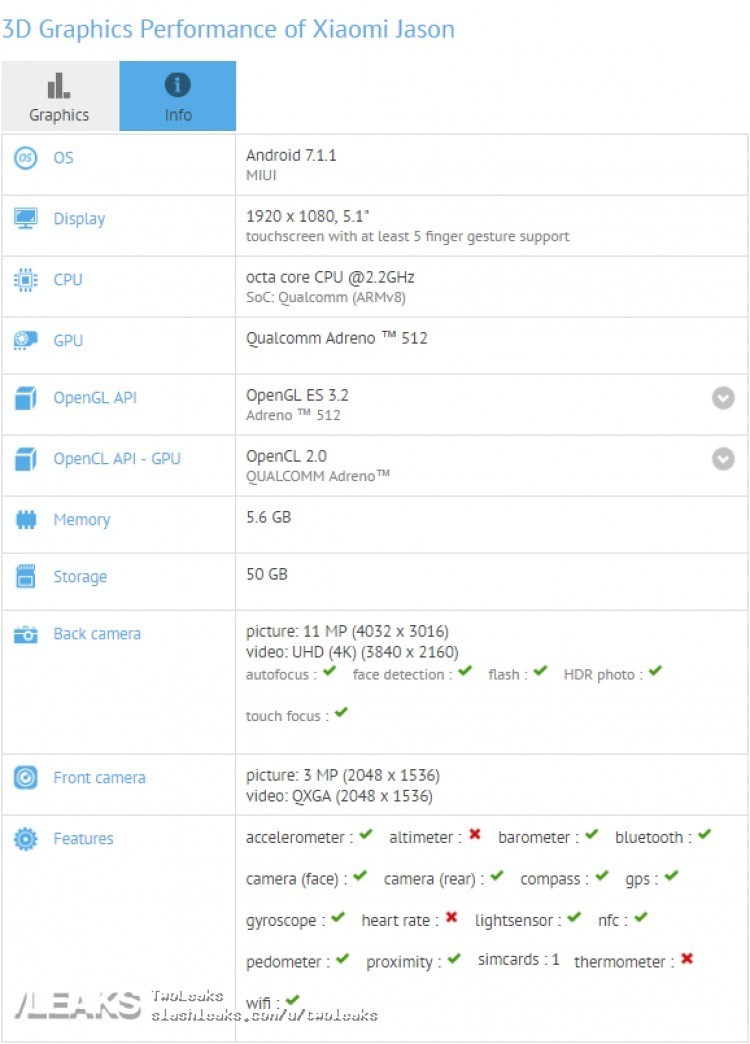Click the slashleaks.com watermark URL
750x1044 pixels.
tap(264, 1015)
